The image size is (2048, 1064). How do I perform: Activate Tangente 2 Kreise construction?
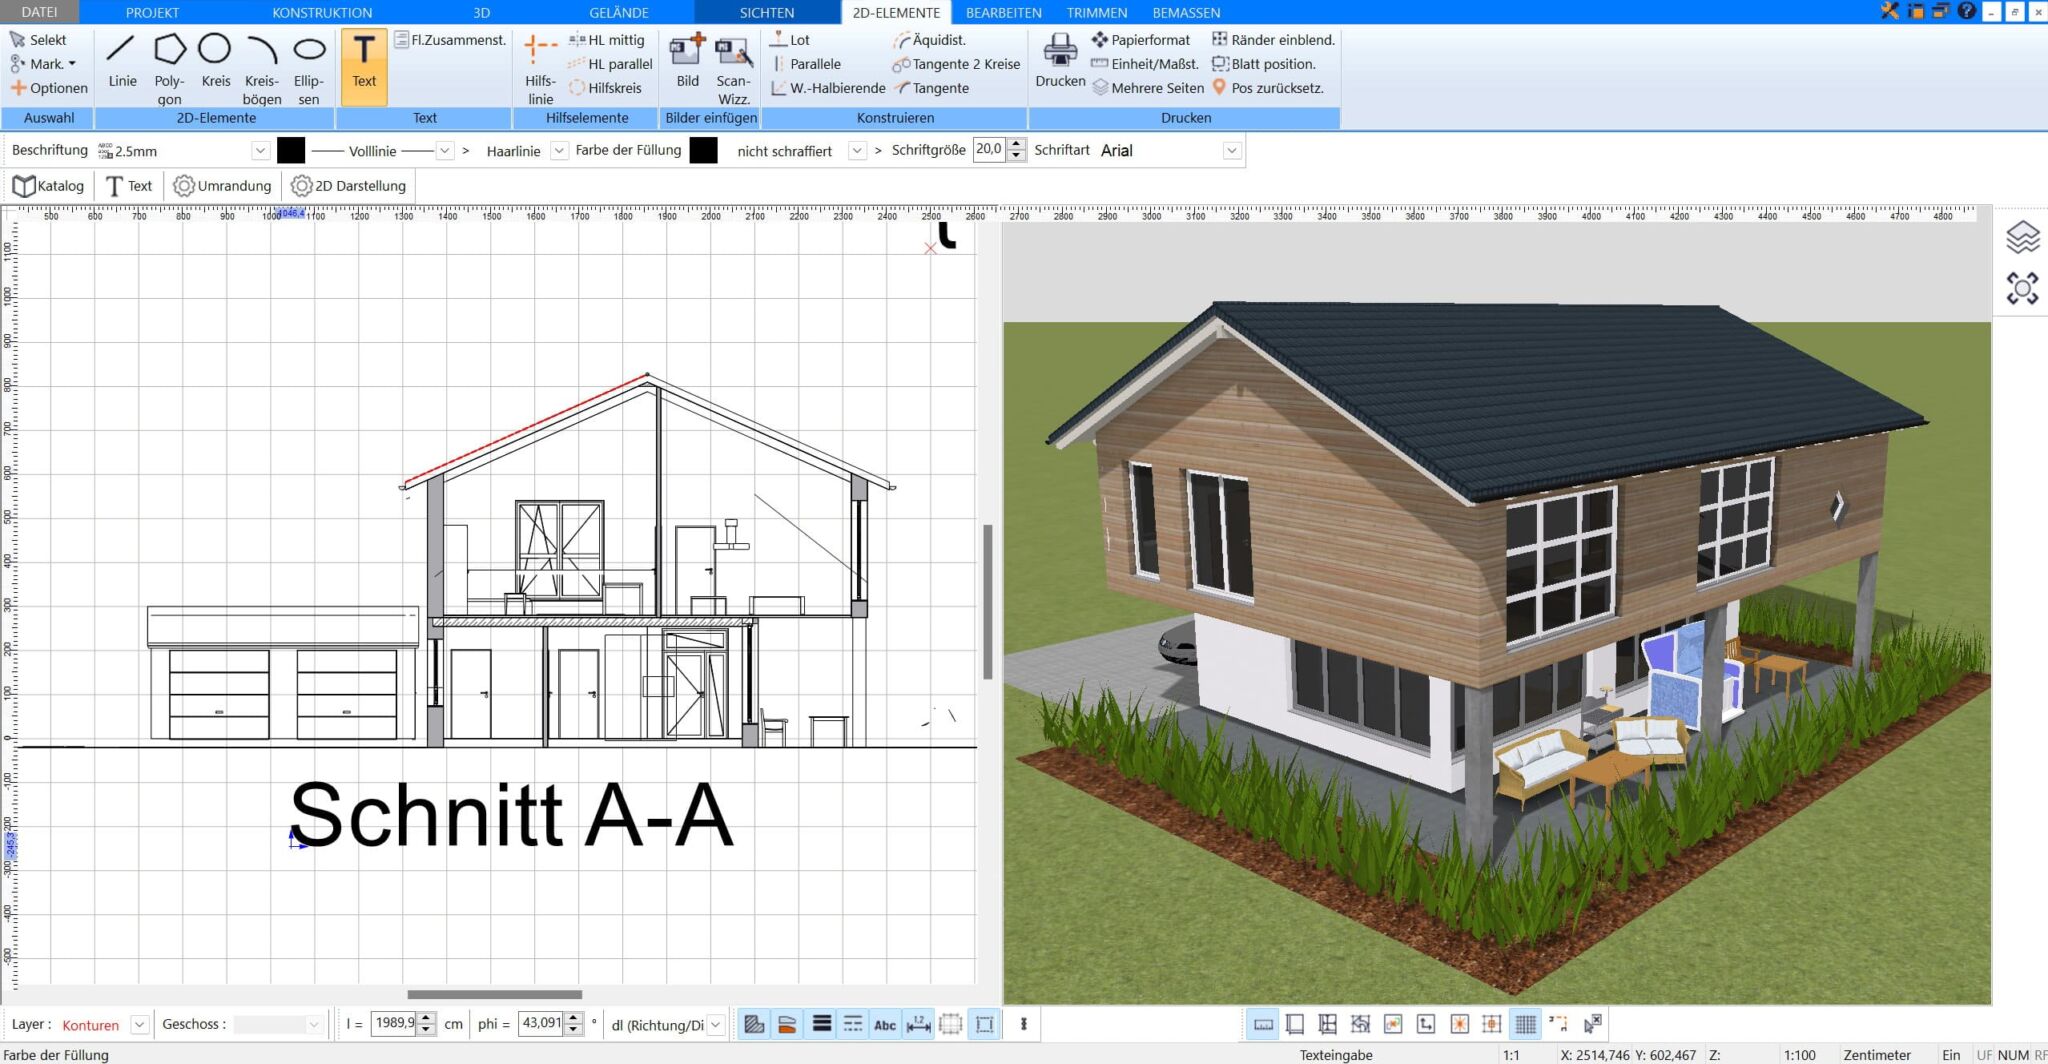pos(955,63)
